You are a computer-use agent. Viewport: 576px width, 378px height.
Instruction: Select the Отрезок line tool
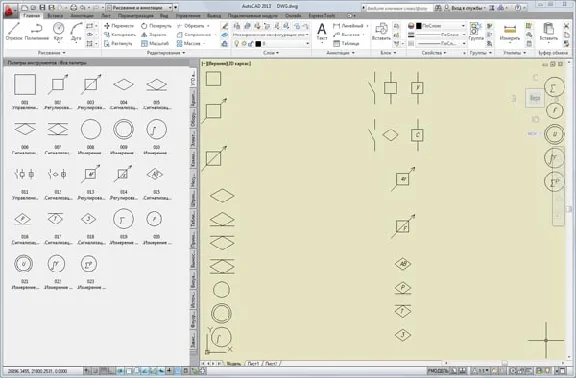pos(14,31)
